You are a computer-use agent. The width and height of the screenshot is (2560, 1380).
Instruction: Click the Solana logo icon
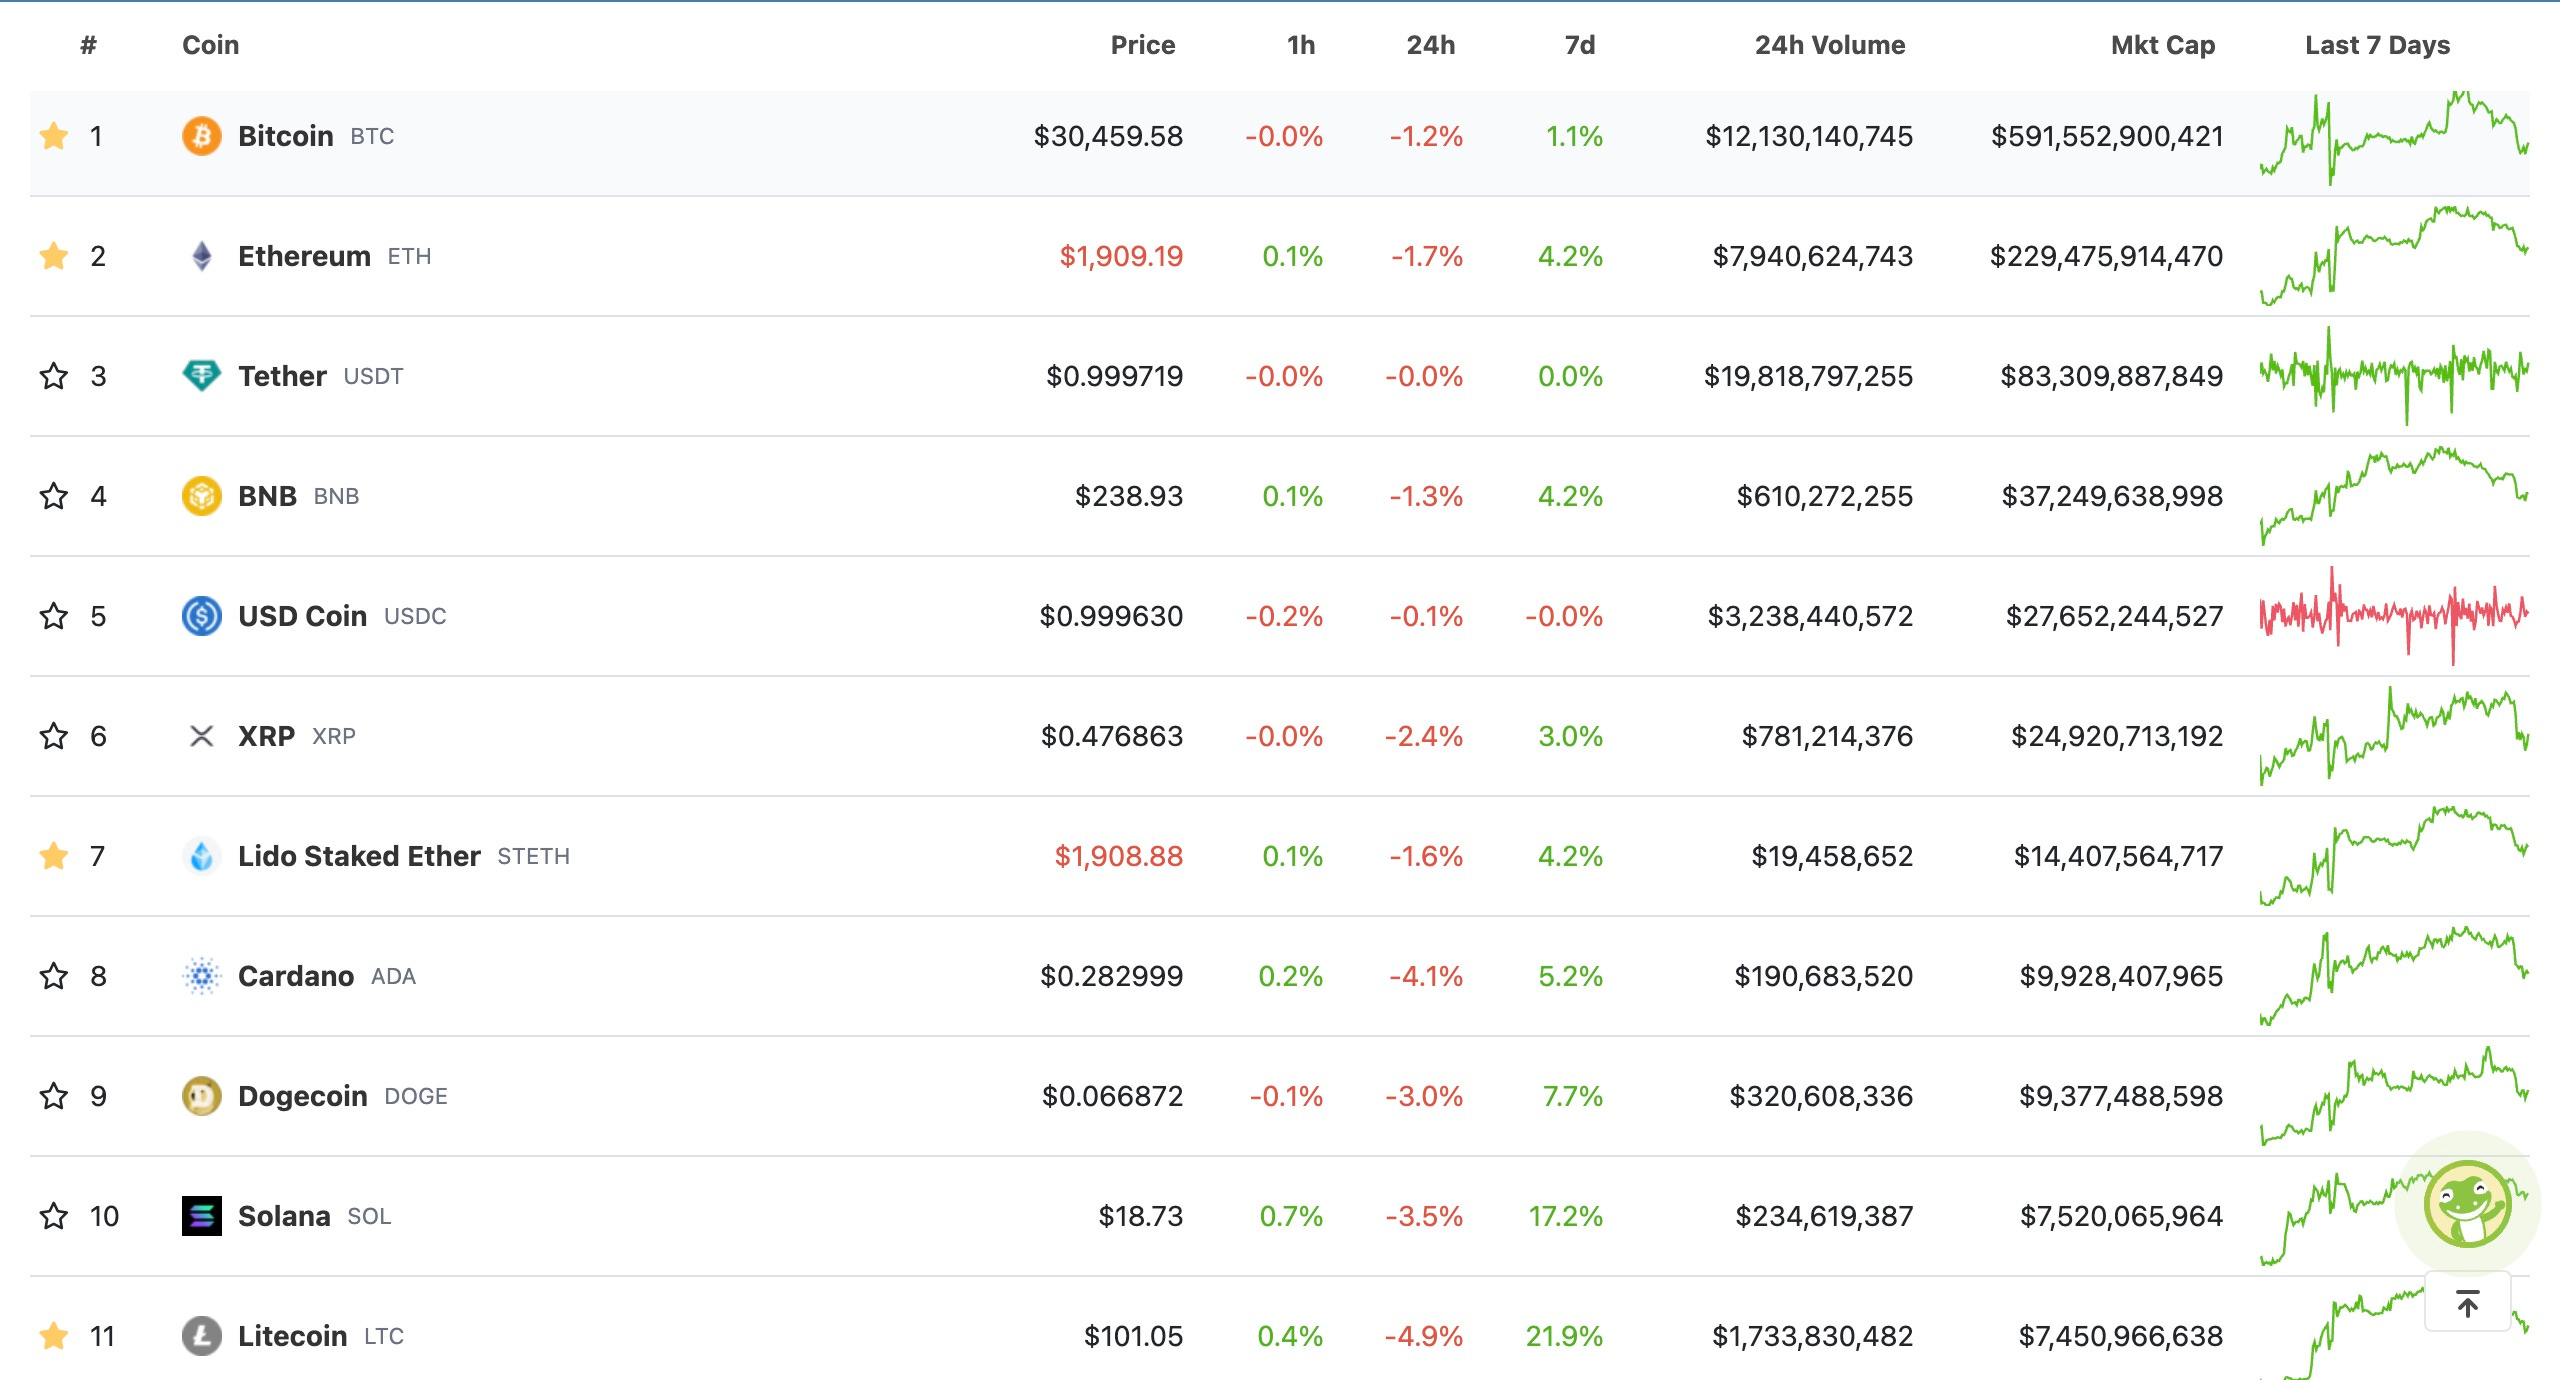pos(201,1216)
